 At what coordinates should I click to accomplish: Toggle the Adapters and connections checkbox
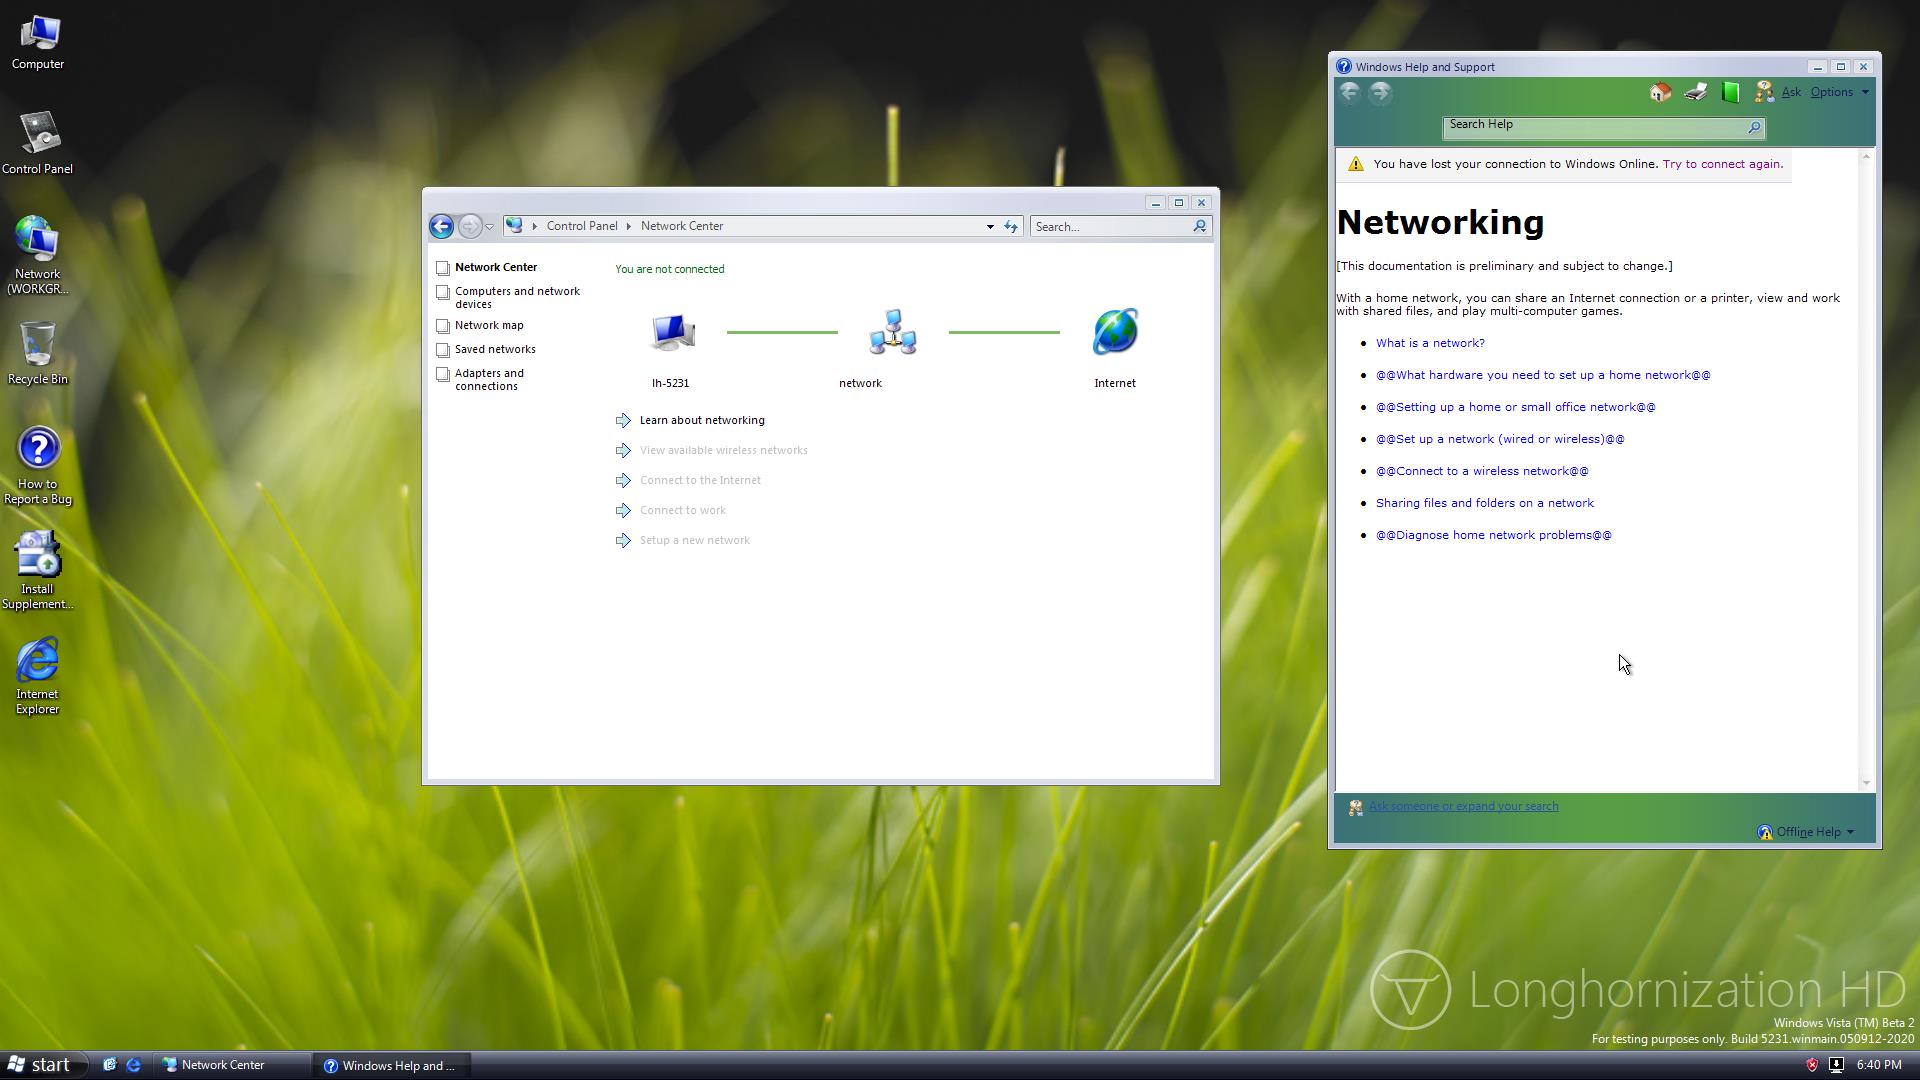click(x=443, y=374)
